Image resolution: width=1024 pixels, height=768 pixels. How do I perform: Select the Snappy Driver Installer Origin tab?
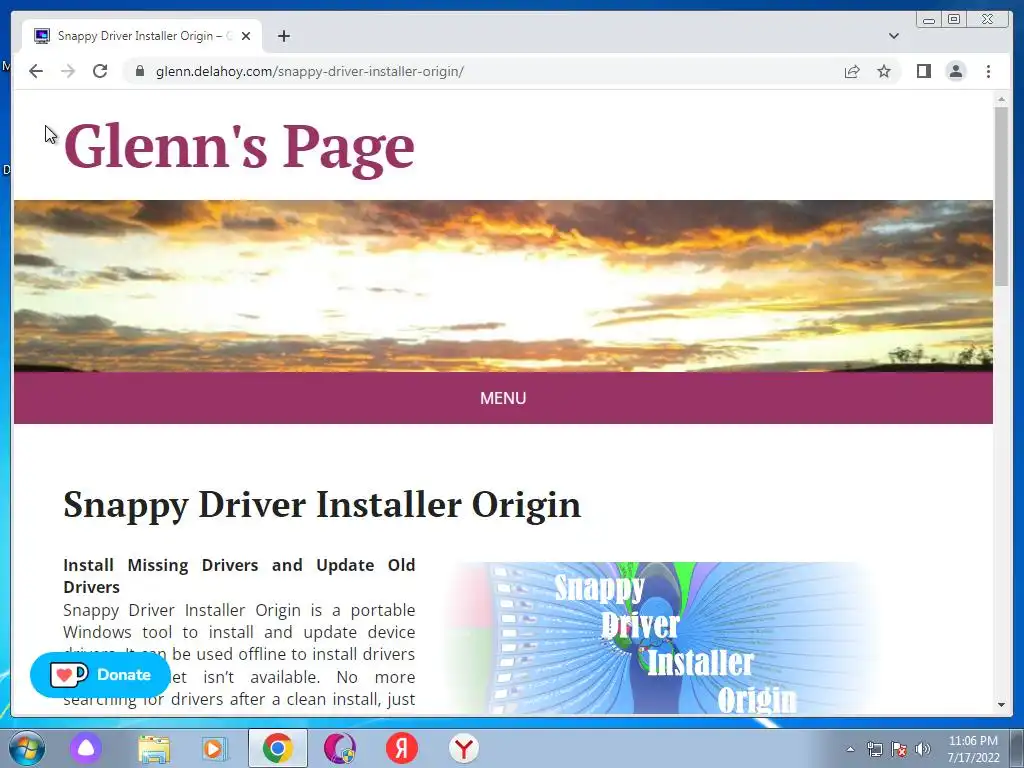pos(142,36)
